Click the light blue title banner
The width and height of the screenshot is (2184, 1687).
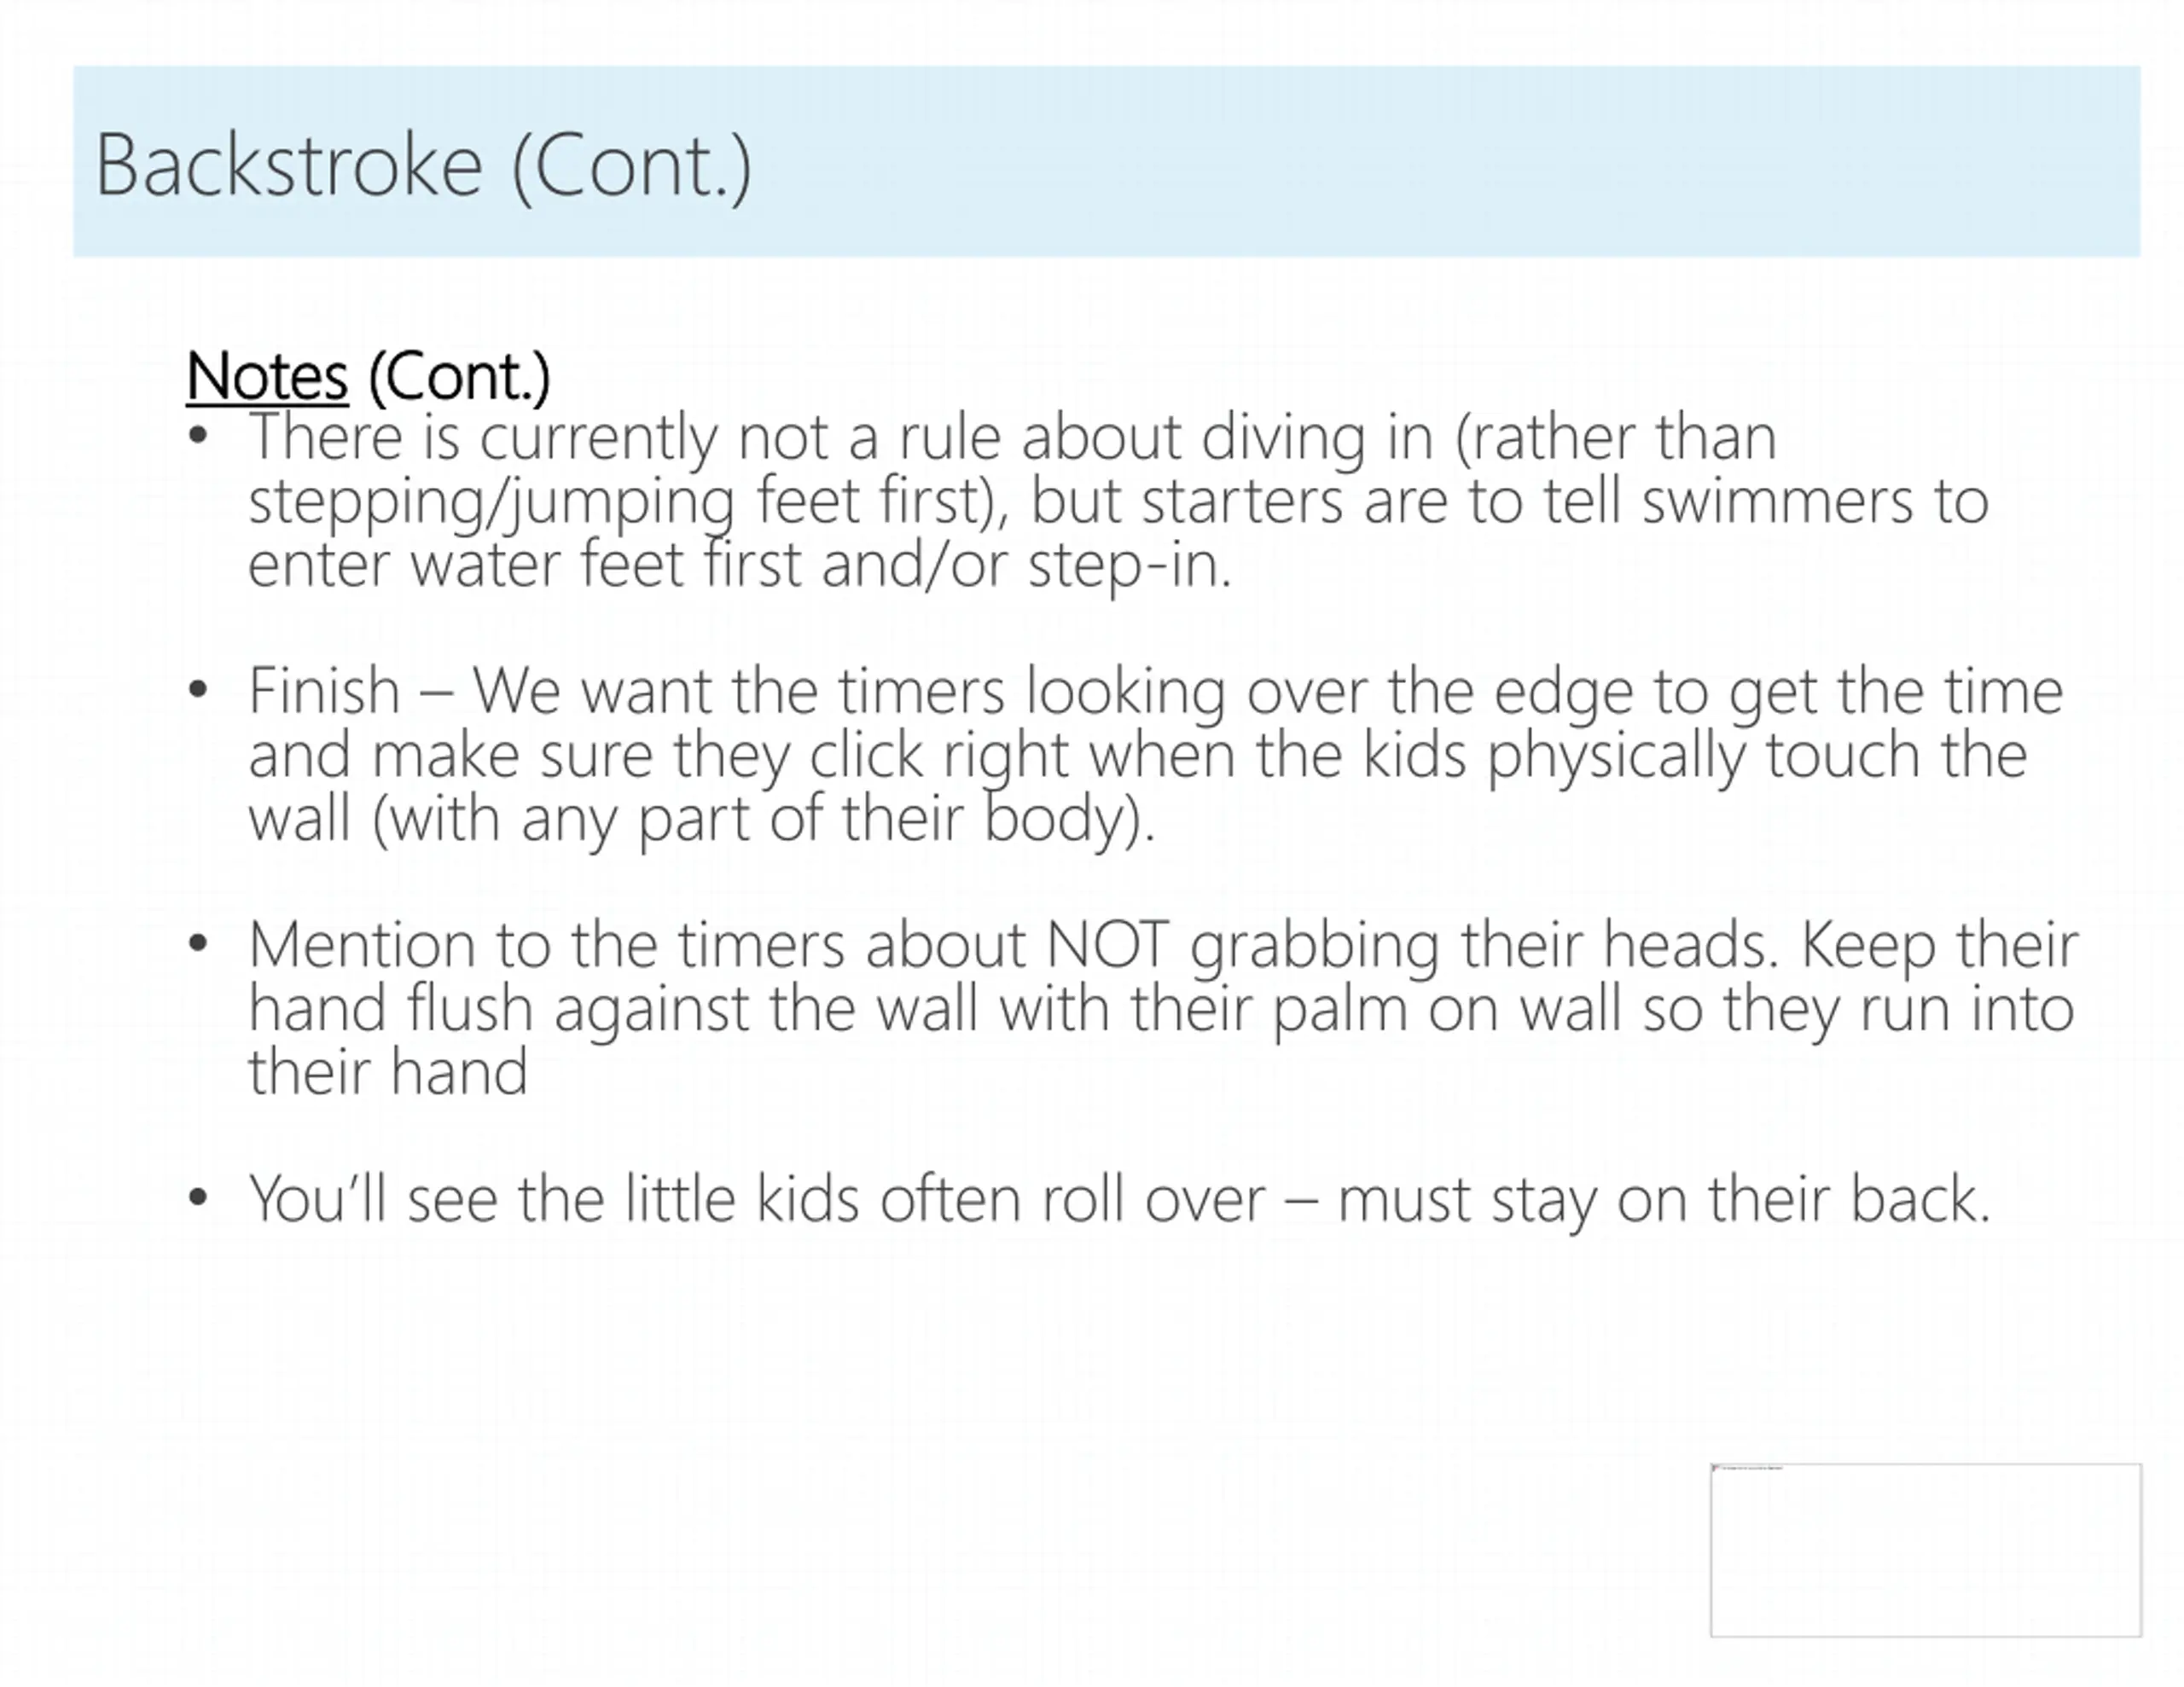coord(1107,161)
